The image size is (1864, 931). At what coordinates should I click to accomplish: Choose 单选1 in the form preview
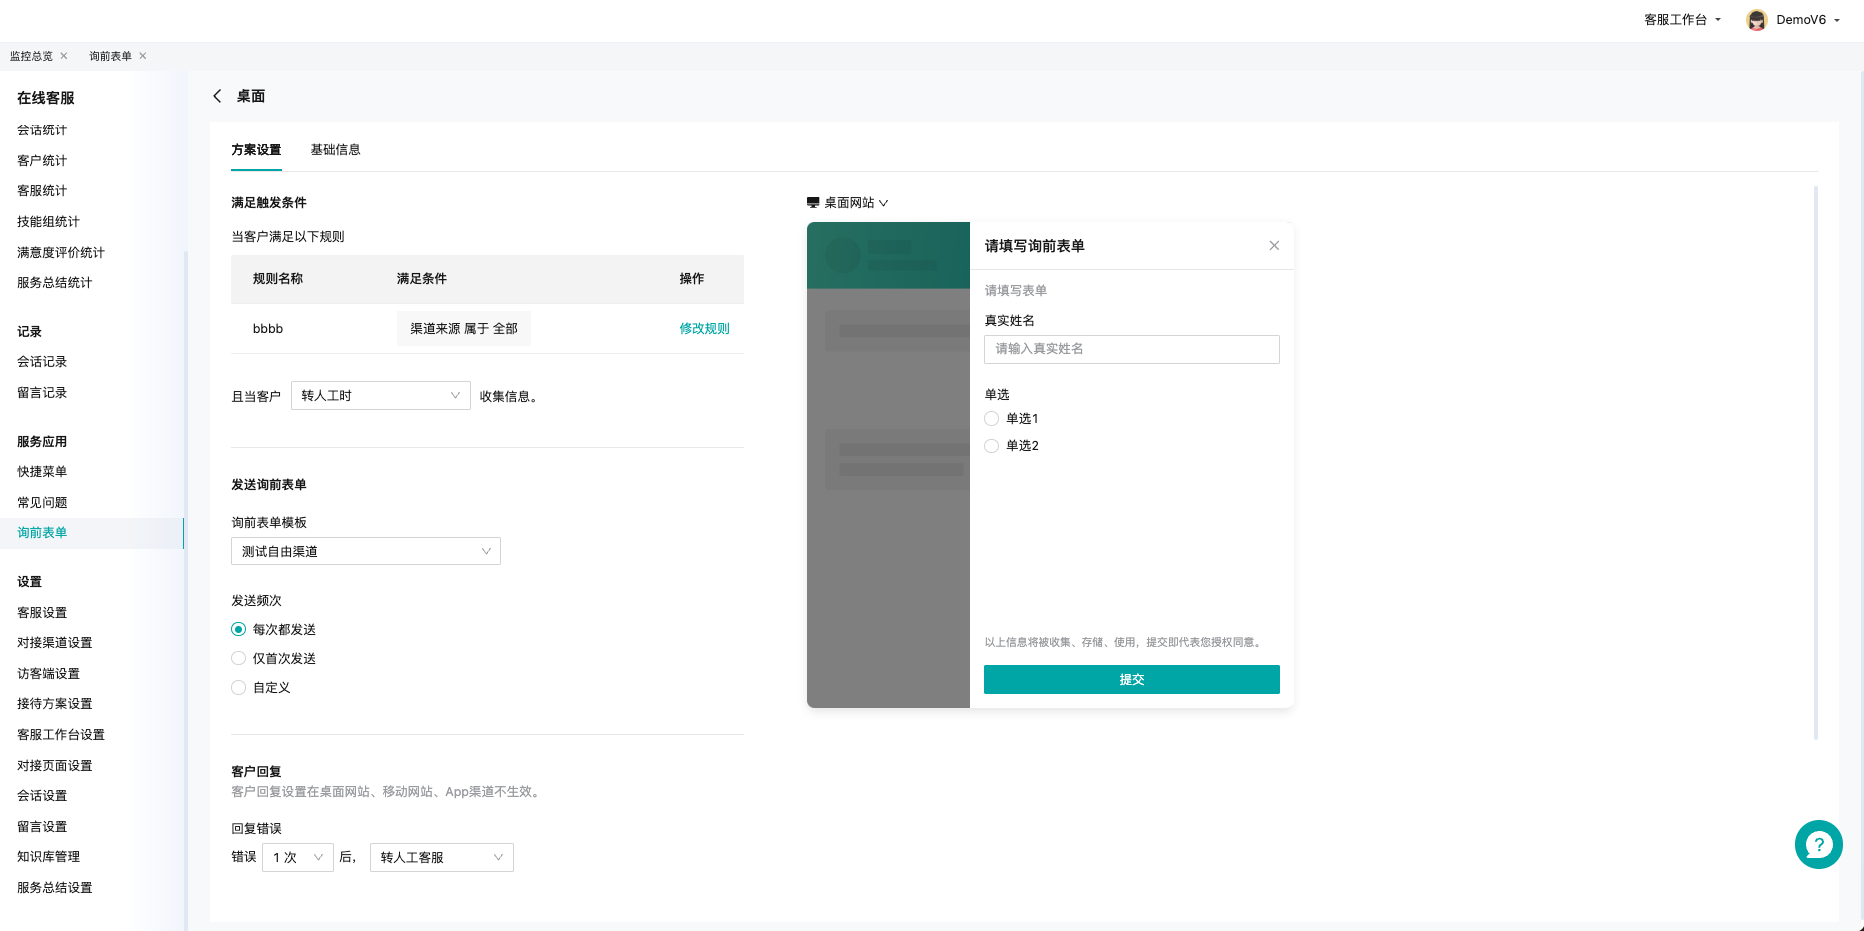991,418
